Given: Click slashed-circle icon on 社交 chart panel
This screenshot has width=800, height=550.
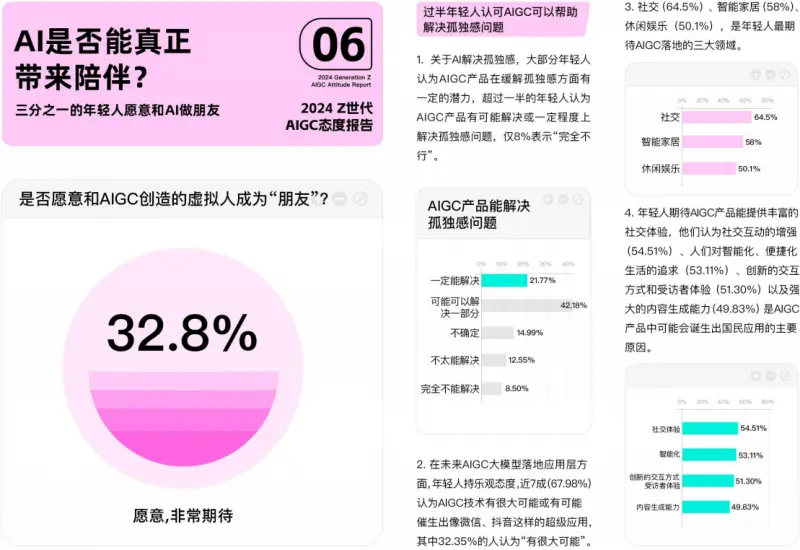Looking at the screenshot, I should click(x=783, y=75).
